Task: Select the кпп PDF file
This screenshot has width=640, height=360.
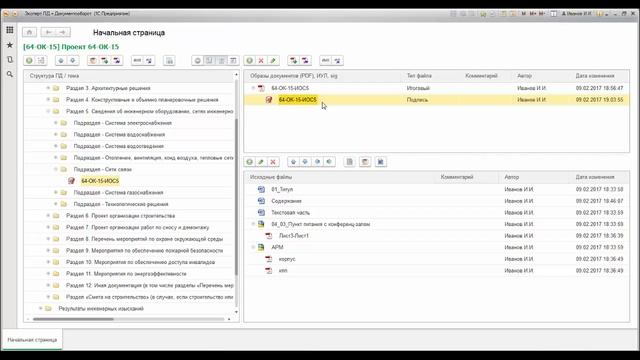Action: [283, 271]
